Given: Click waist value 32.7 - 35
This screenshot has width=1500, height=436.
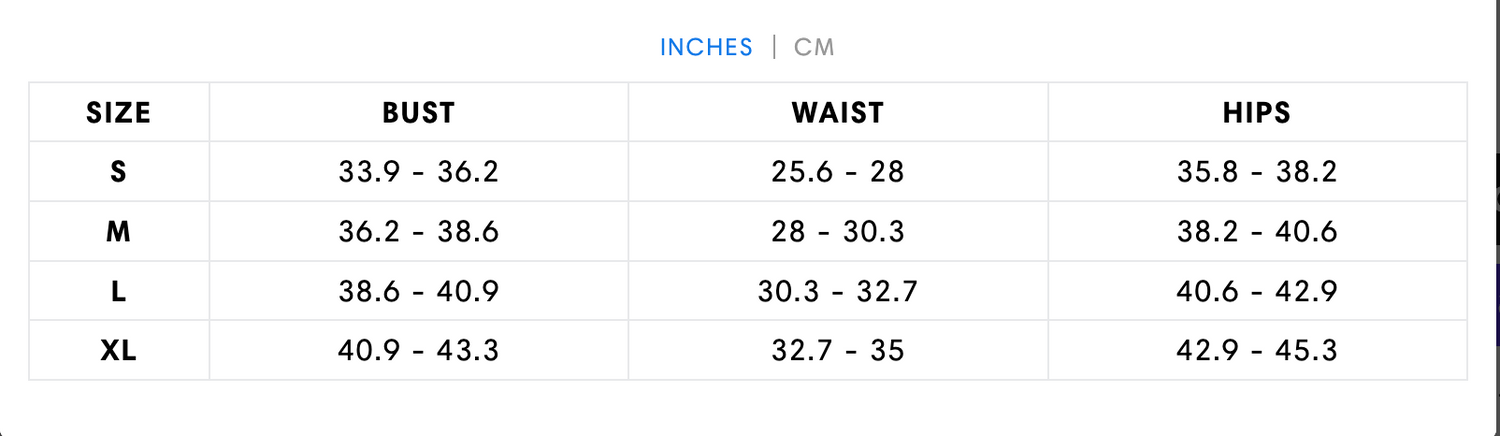Looking at the screenshot, I should (x=838, y=351).
